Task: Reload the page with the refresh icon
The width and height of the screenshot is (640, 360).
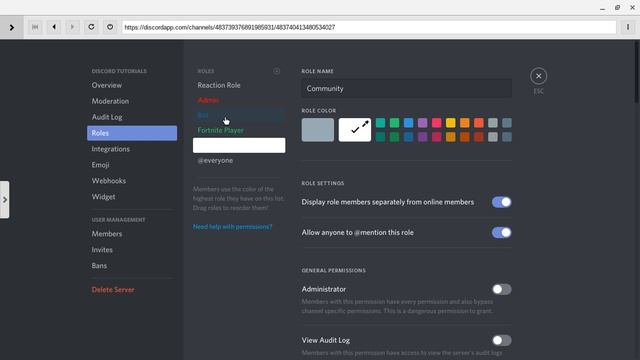Action: point(91,27)
